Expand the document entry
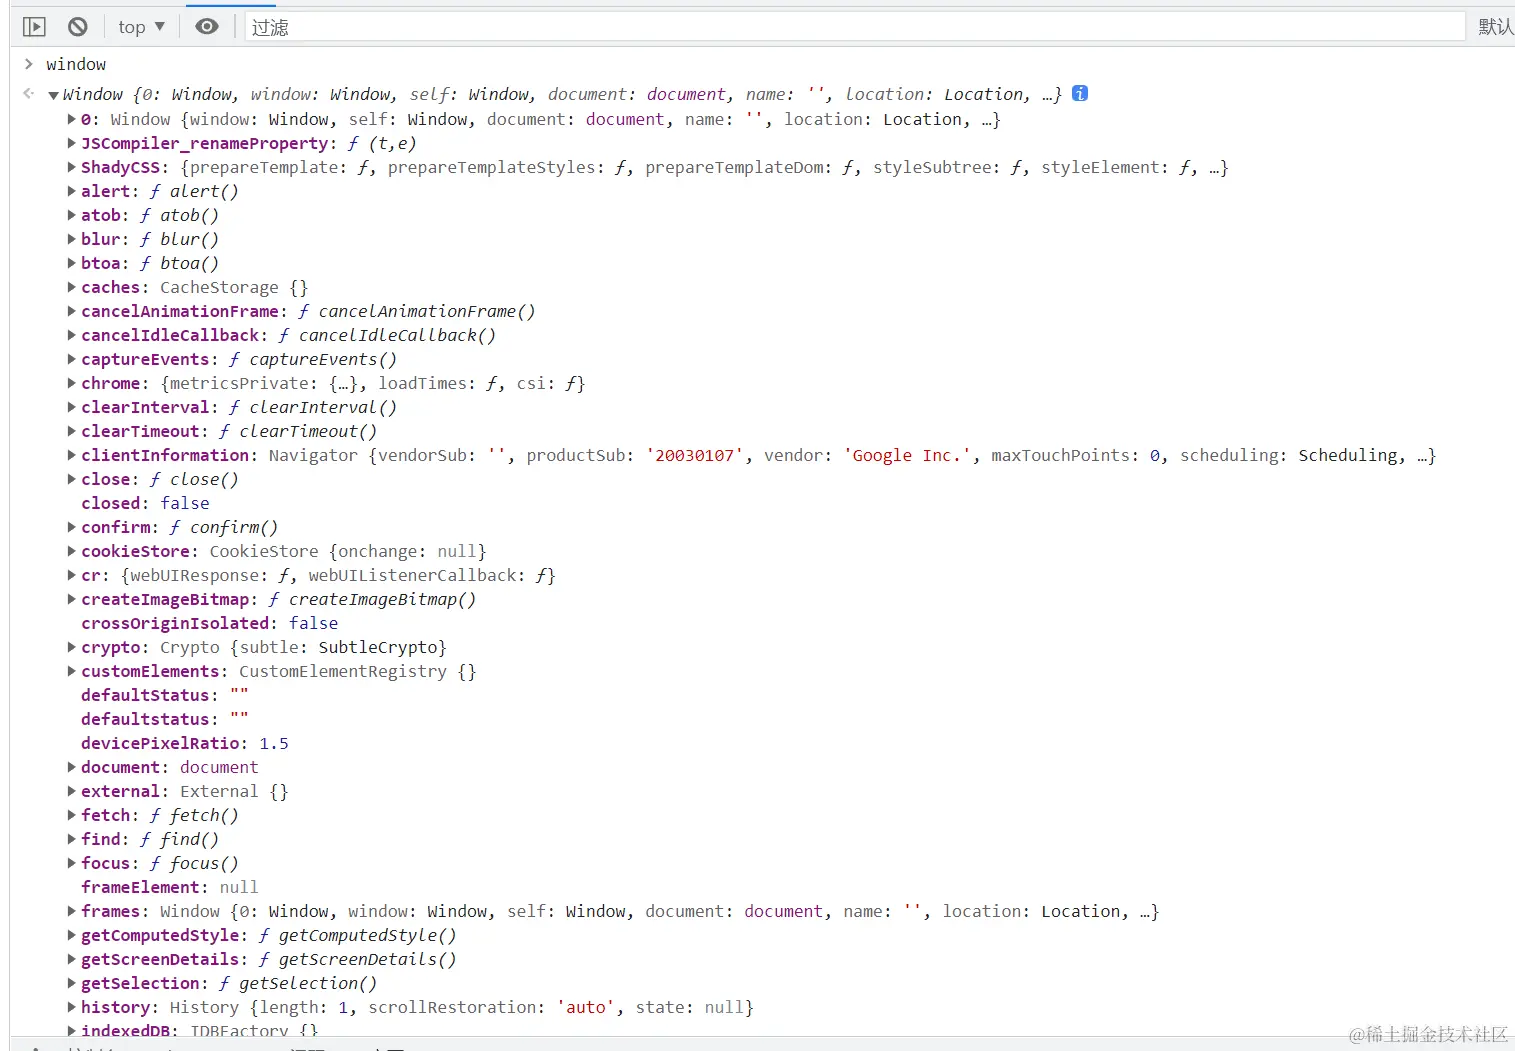1515x1051 pixels. [72, 767]
